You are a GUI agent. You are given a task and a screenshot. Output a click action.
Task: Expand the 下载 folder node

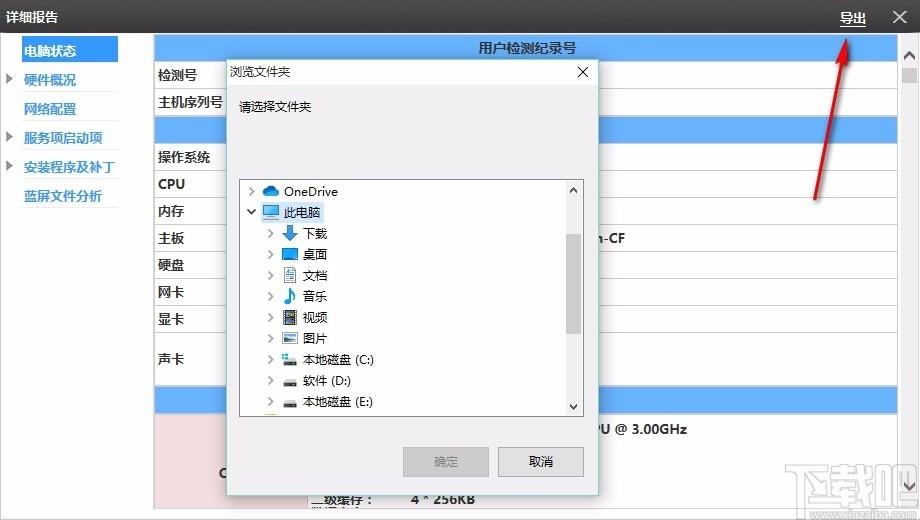click(x=270, y=233)
